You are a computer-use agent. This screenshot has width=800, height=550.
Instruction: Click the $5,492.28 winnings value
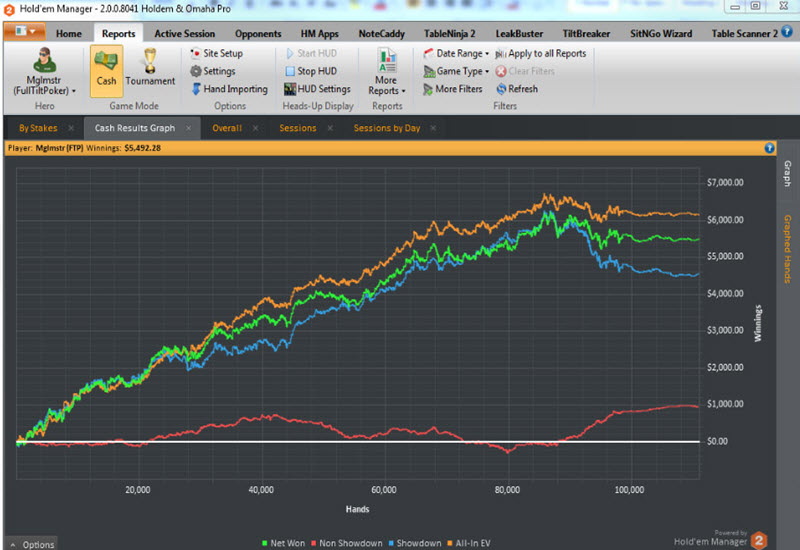142,148
